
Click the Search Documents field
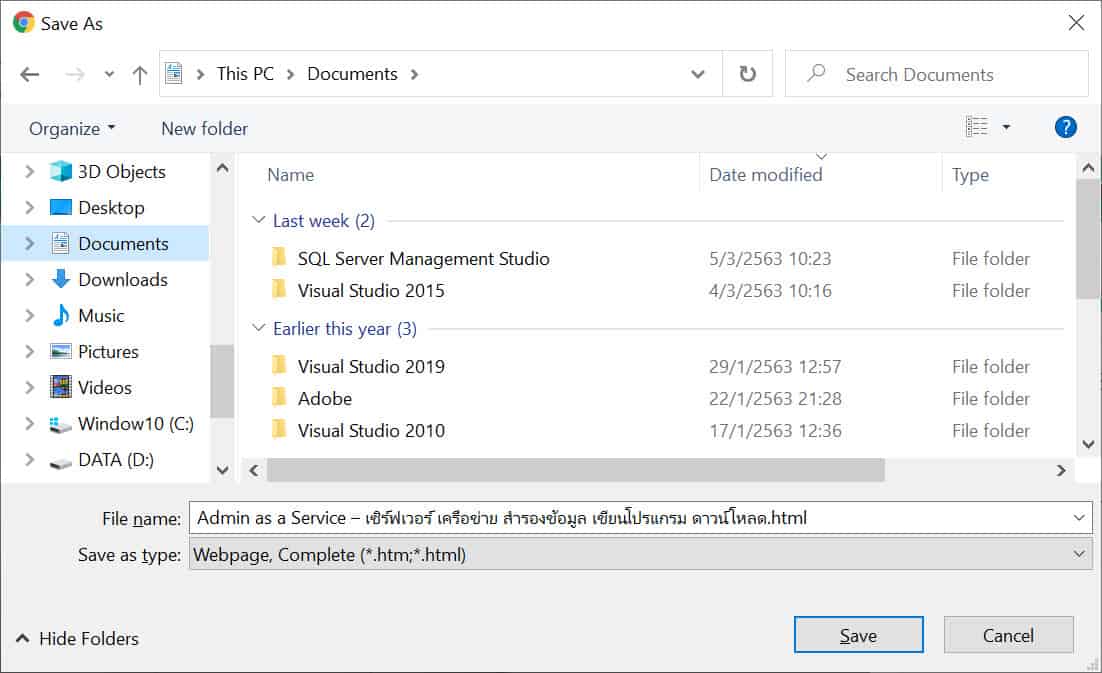coord(936,74)
